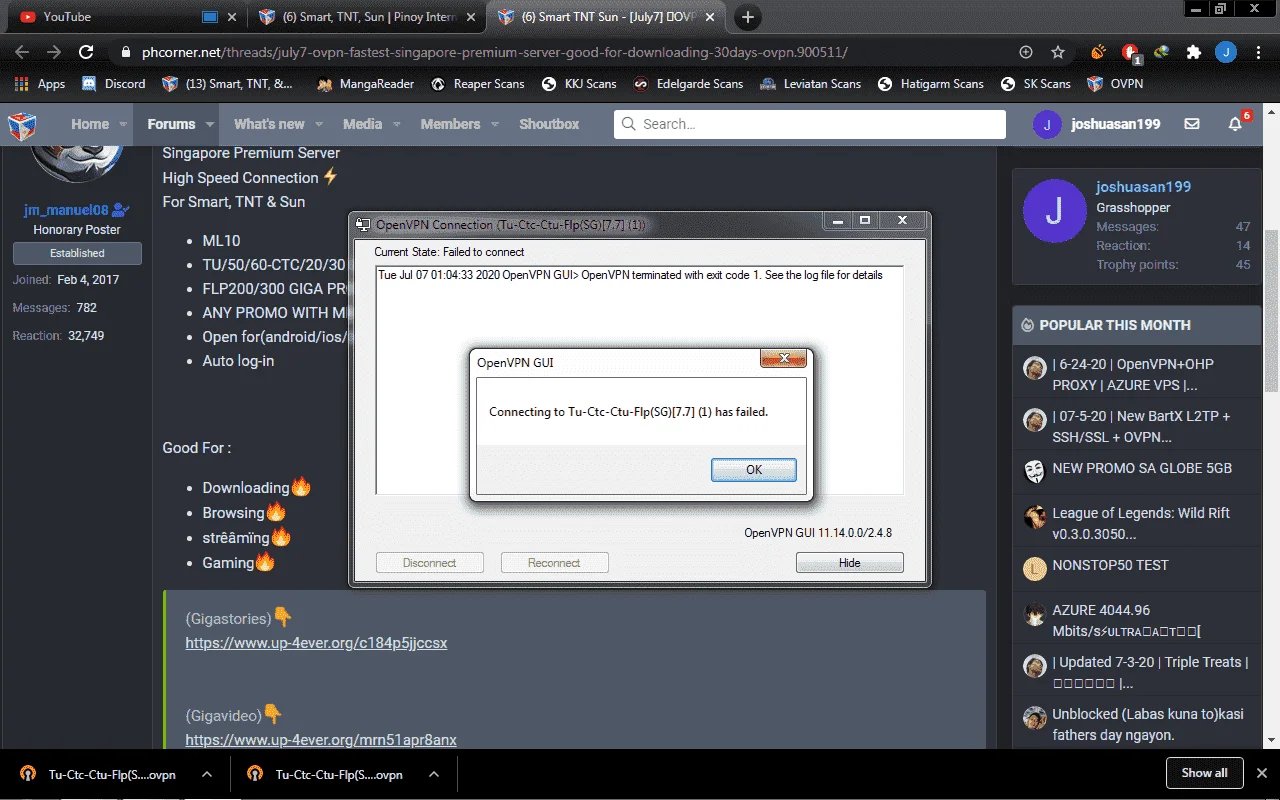Bookmark this page with the star icon
The height and width of the screenshot is (800, 1280).
point(1058,52)
